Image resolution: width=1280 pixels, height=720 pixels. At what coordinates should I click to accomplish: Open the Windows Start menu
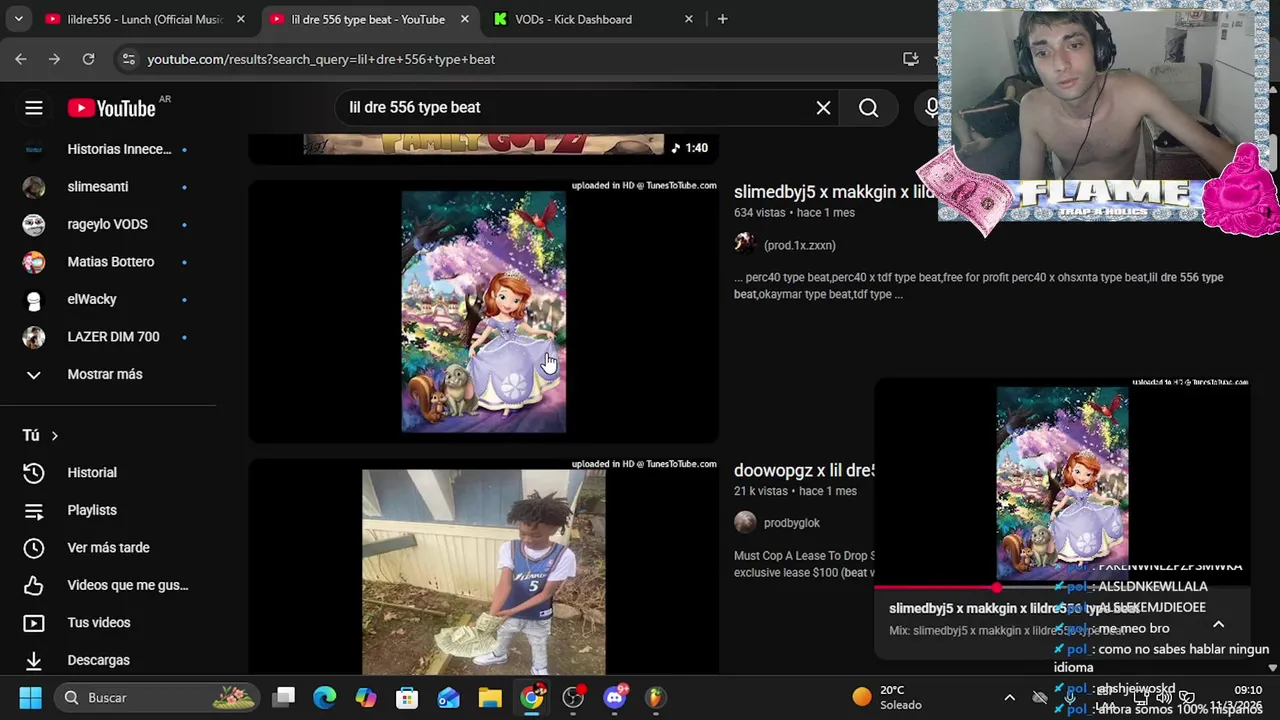click(30, 698)
